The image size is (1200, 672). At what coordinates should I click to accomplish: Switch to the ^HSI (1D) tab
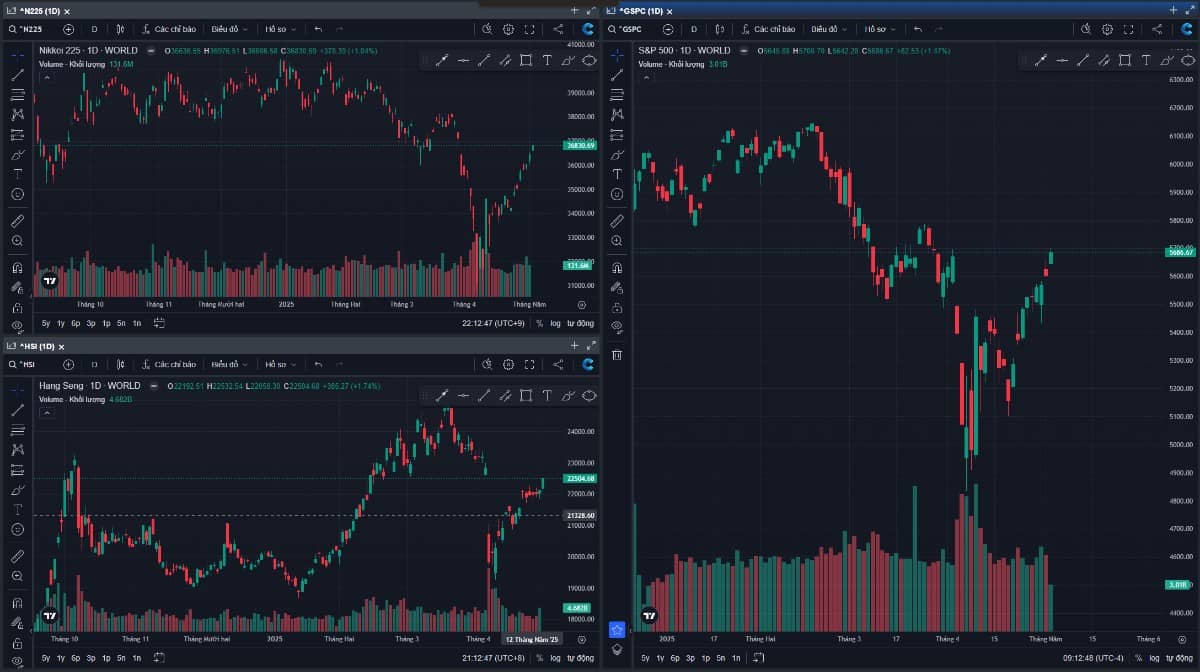pos(36,346)
